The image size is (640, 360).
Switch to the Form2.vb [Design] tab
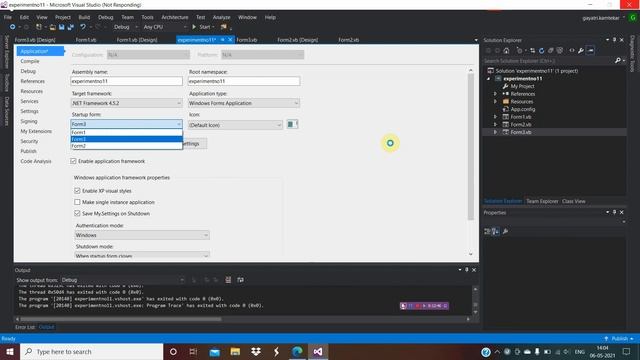pos(298,40)
